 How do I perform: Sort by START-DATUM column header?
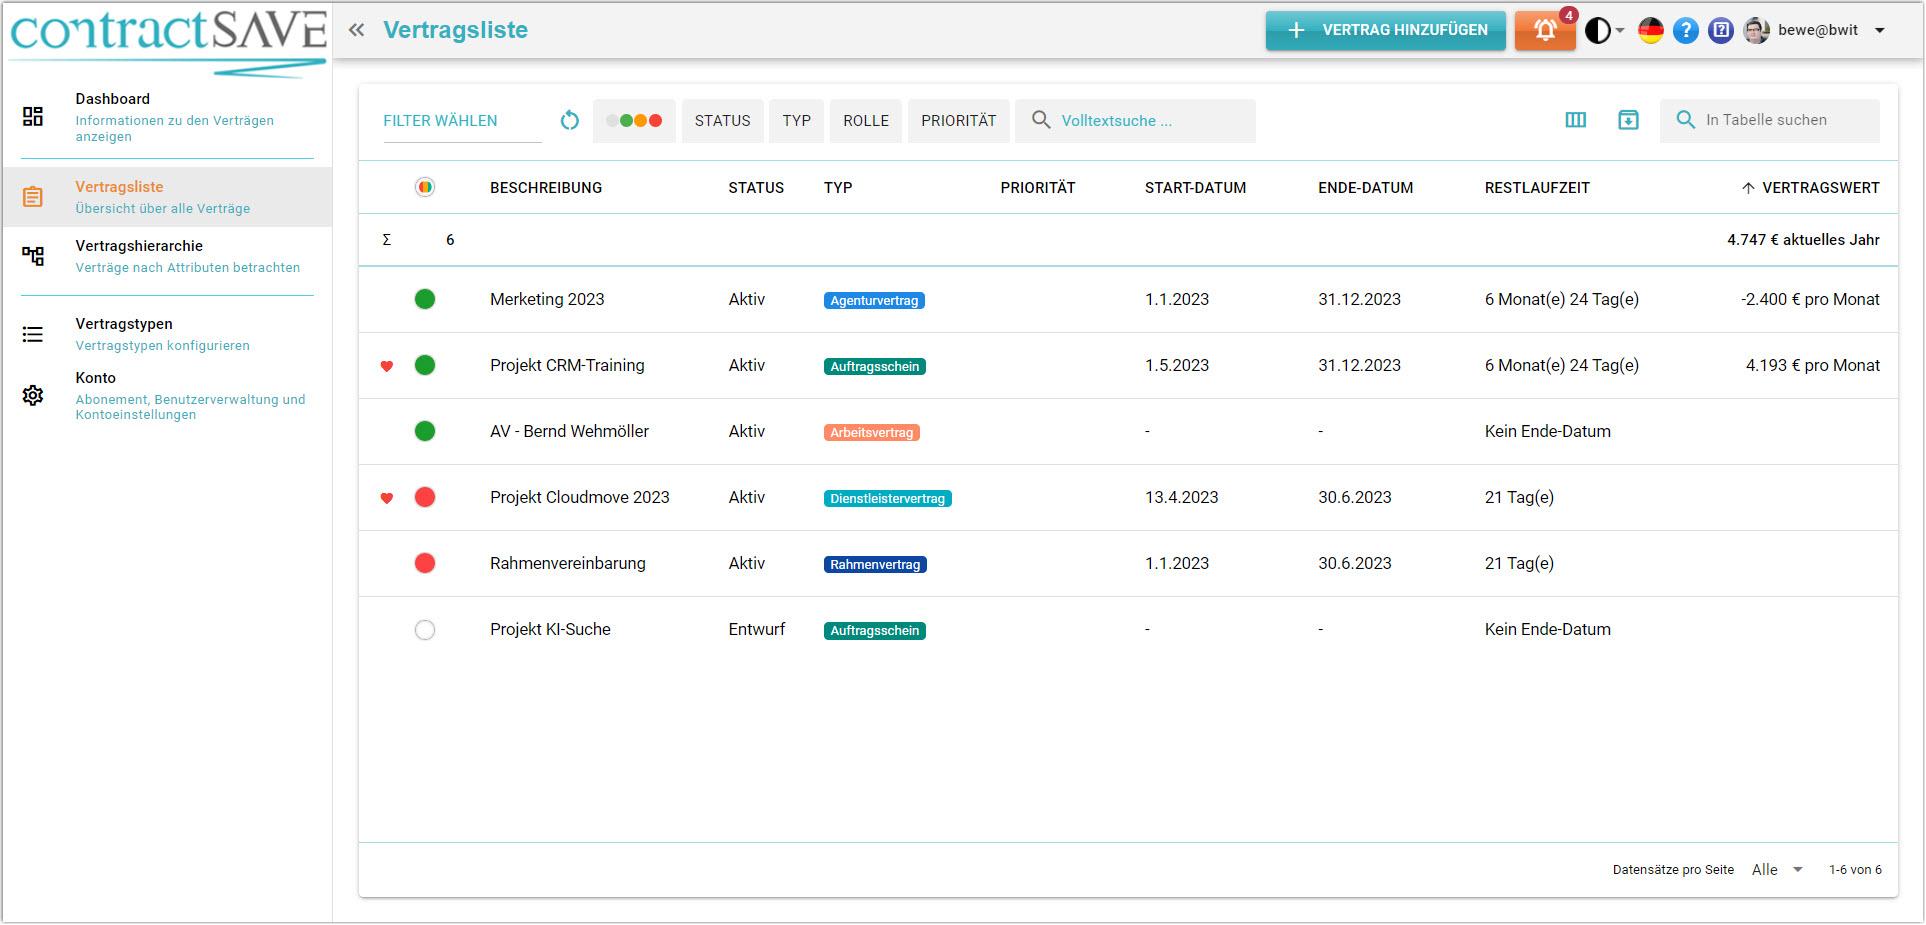tap(1195, 188)
